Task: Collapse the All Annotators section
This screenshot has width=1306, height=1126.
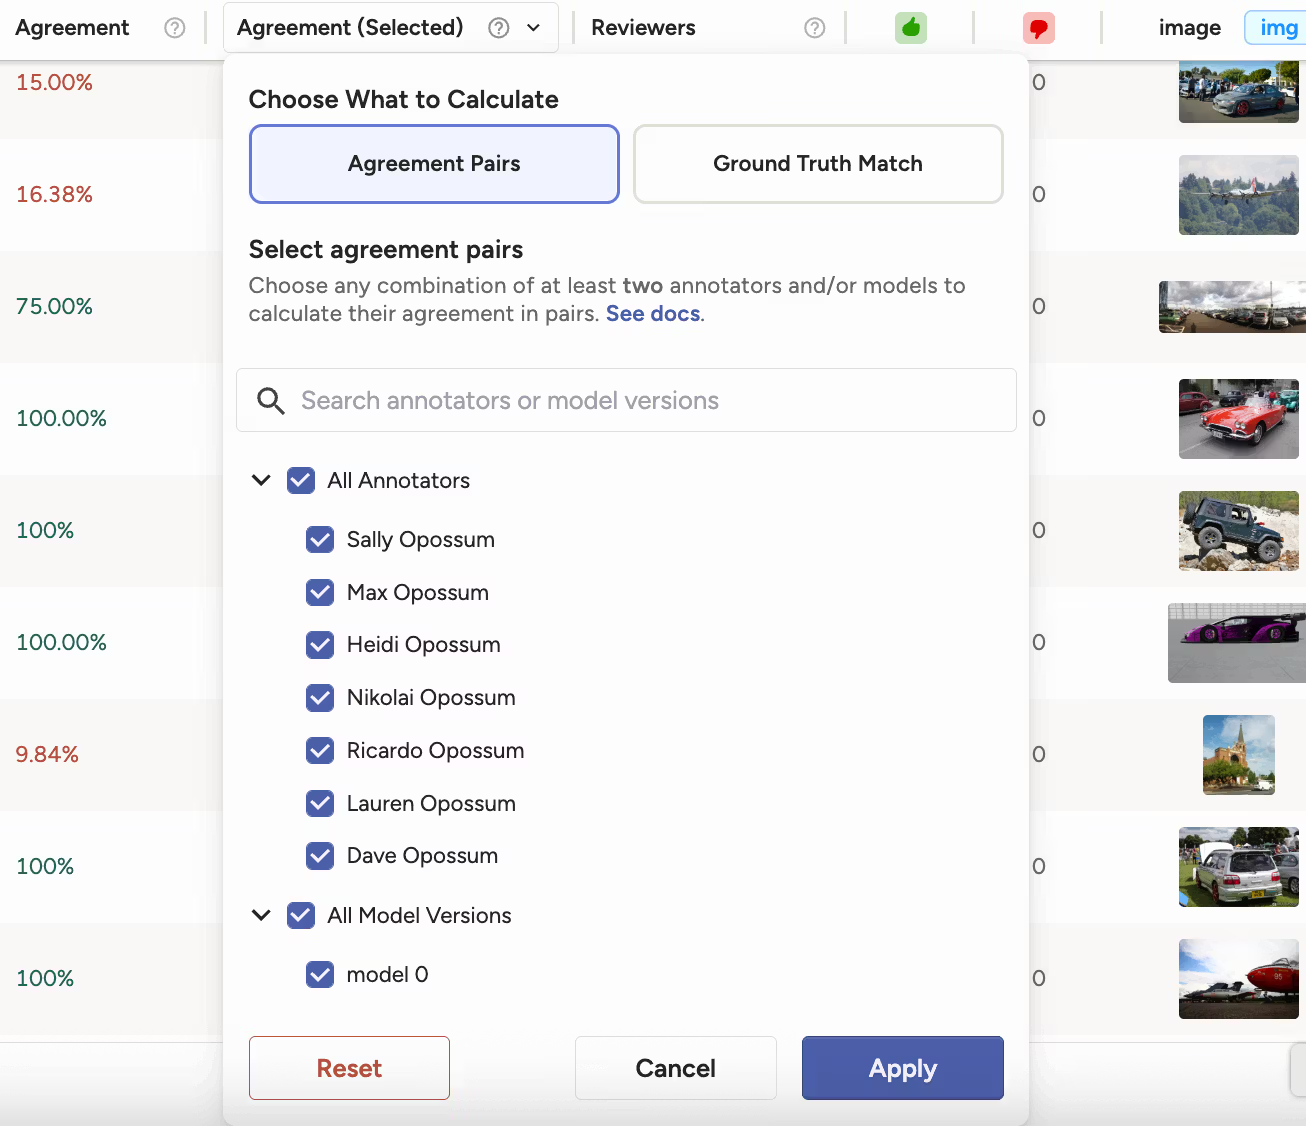Action: pyautogui.click(x=261, y=480)
